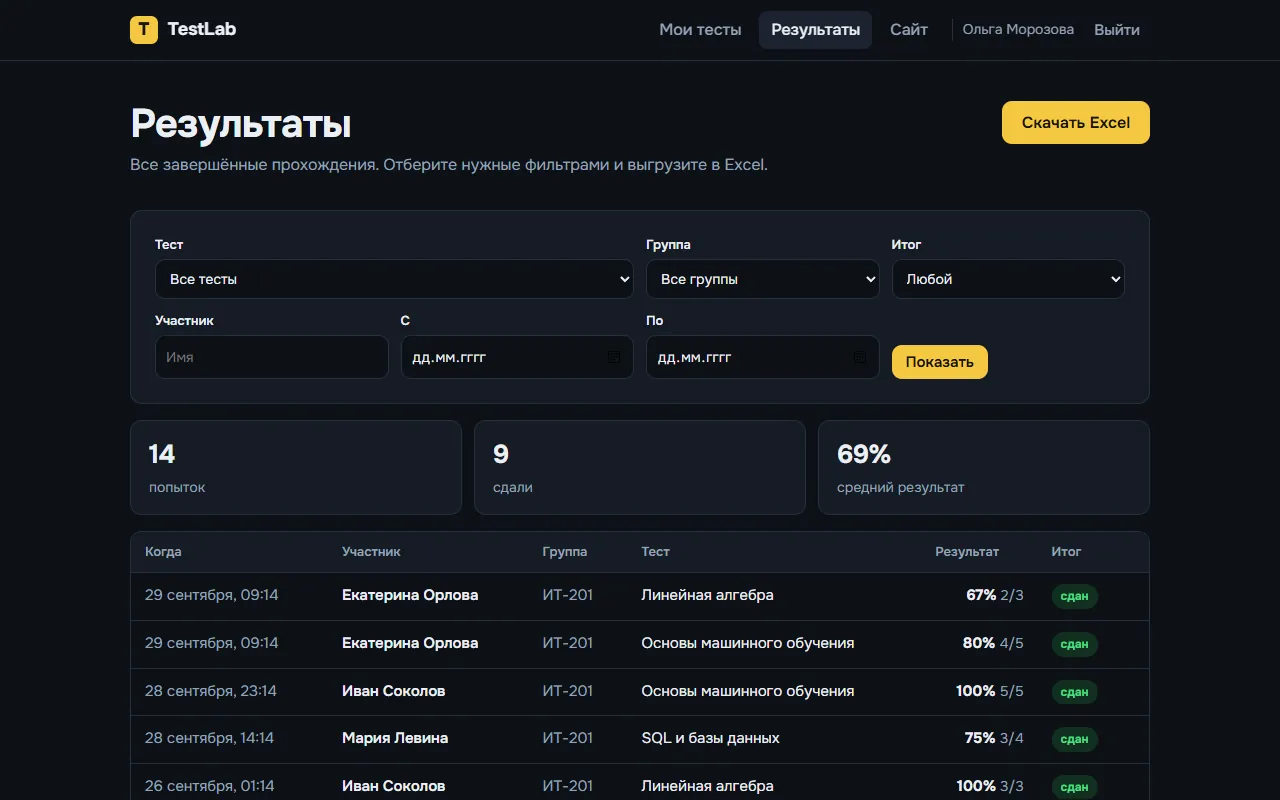The height and width of the screenshot is (800, 1280).
Task: Click the Итог column header in the table
Action: pos(1066,552)
